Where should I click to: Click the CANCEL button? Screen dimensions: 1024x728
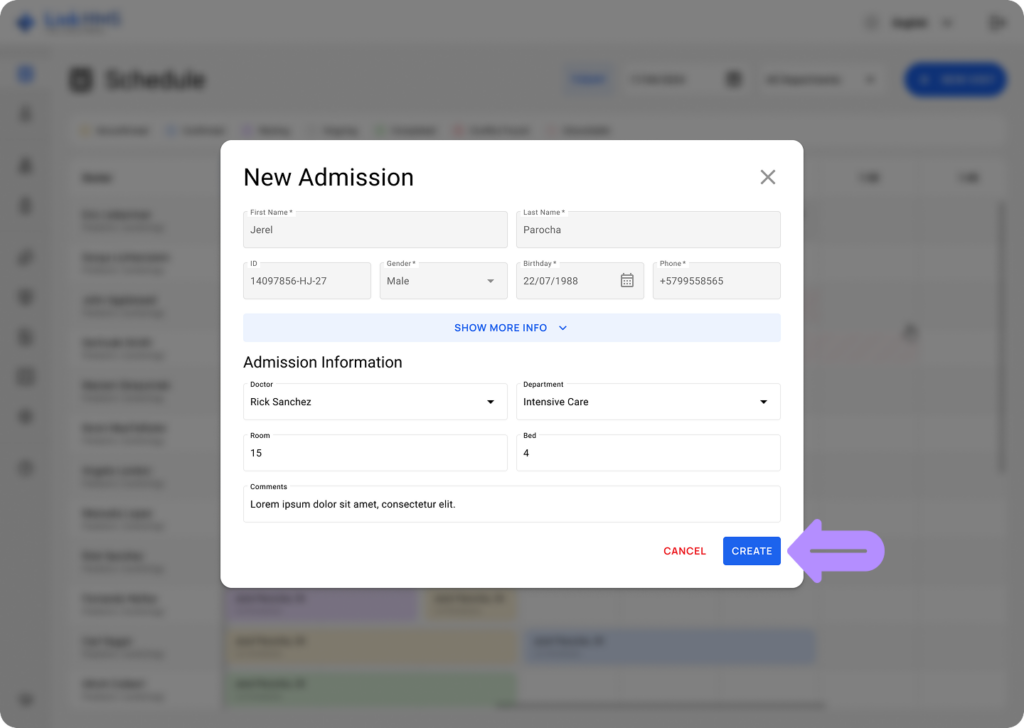coord(684,550)
